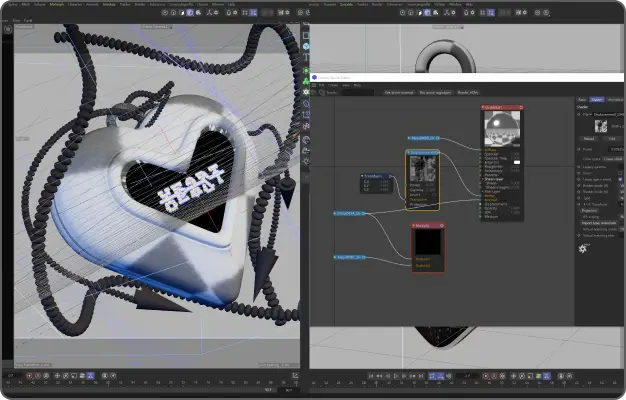Viewport: 626px width, 400px height.
Task: Click the Perspective label in left viewport
Action: coord(24,27)
